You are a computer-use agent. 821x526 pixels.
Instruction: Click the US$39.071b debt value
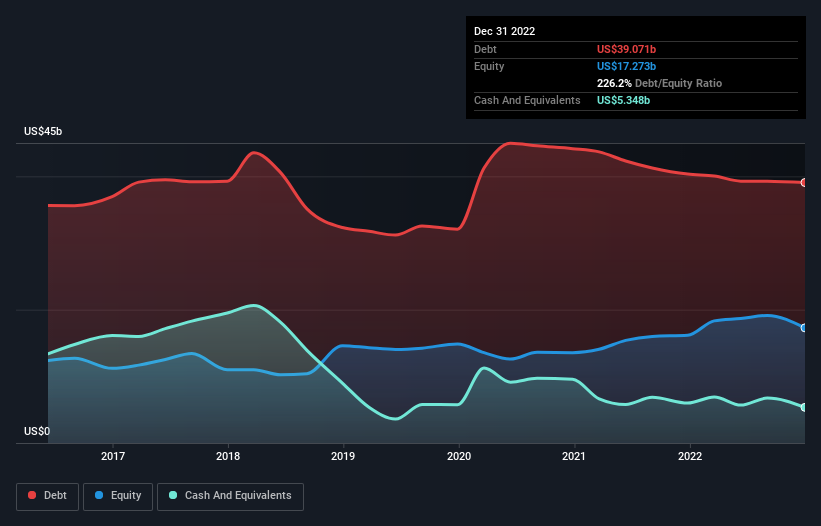pos(626,49)
